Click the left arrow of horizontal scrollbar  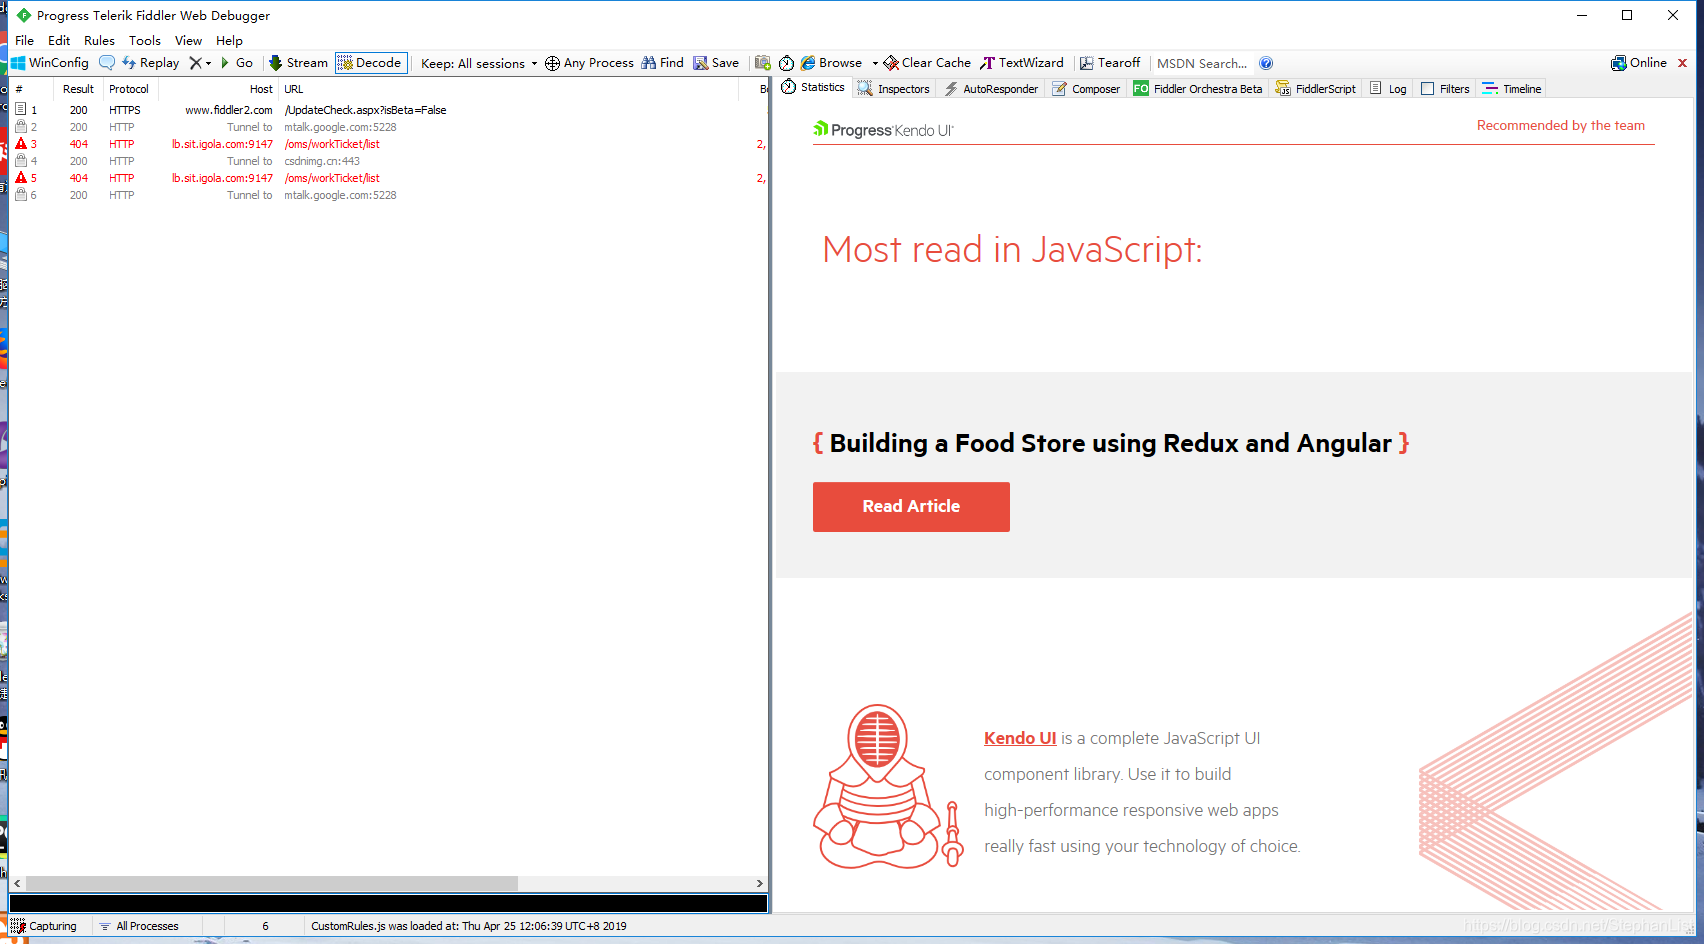(x=17, y=884)
